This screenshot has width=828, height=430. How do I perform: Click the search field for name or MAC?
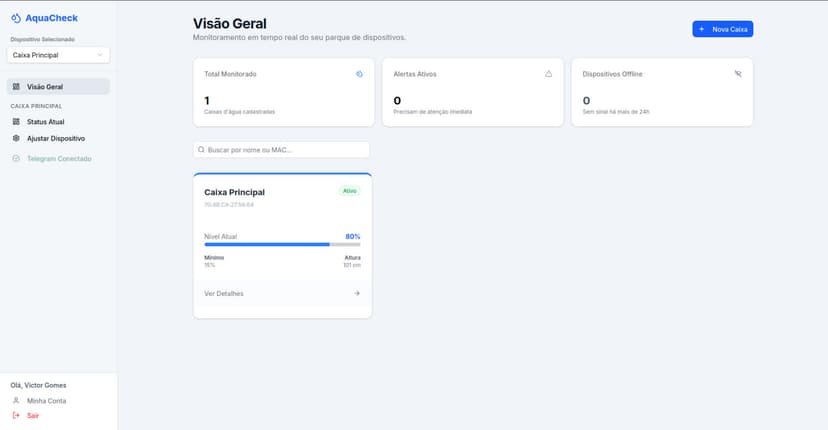(x=282, y=149)
